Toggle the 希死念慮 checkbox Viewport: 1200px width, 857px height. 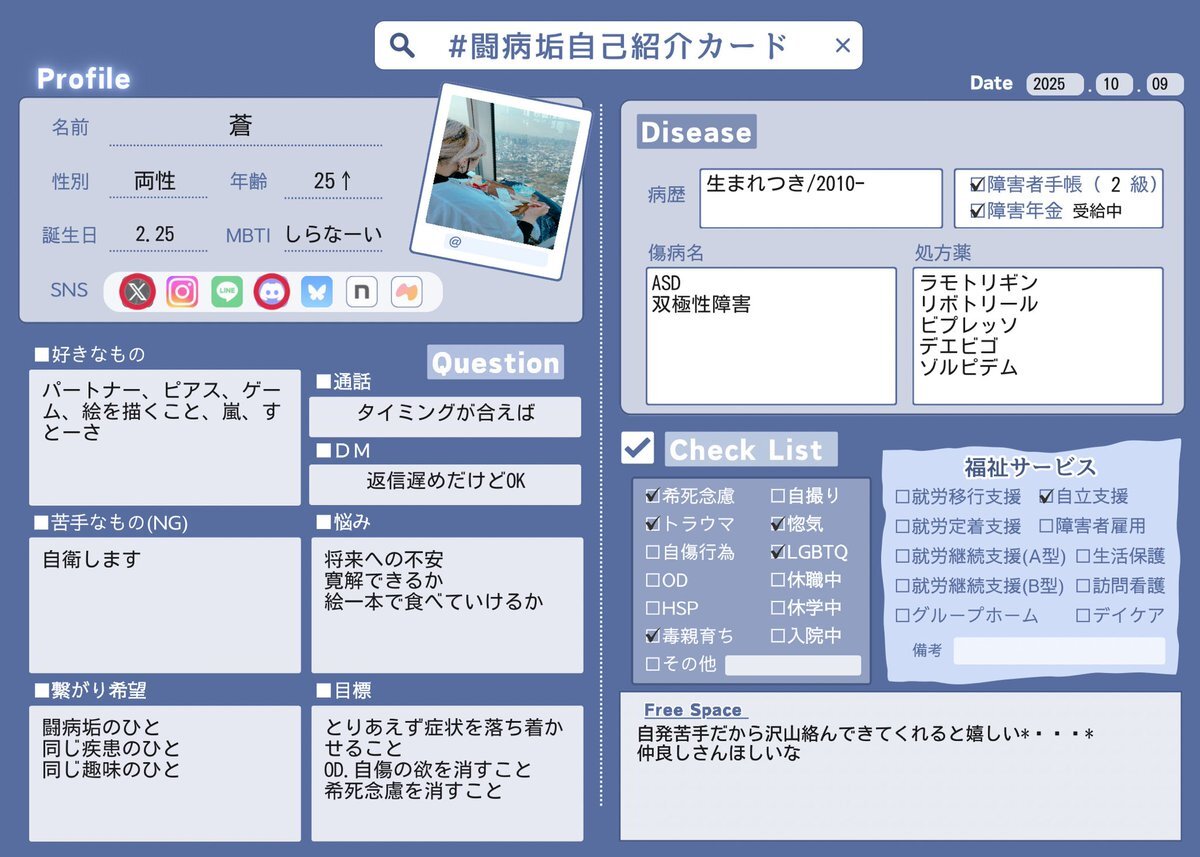click(x=653, y=495)
